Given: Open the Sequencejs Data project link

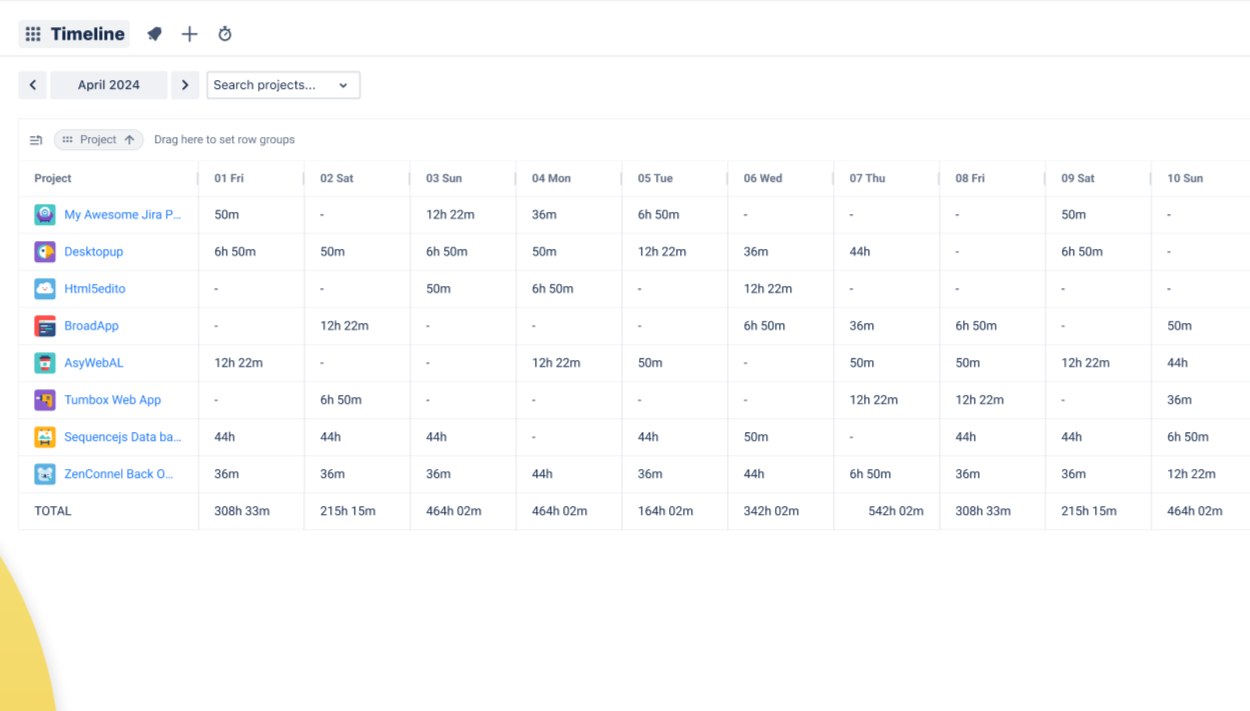Looking at the screenshot, I should [x=122, y=437].
